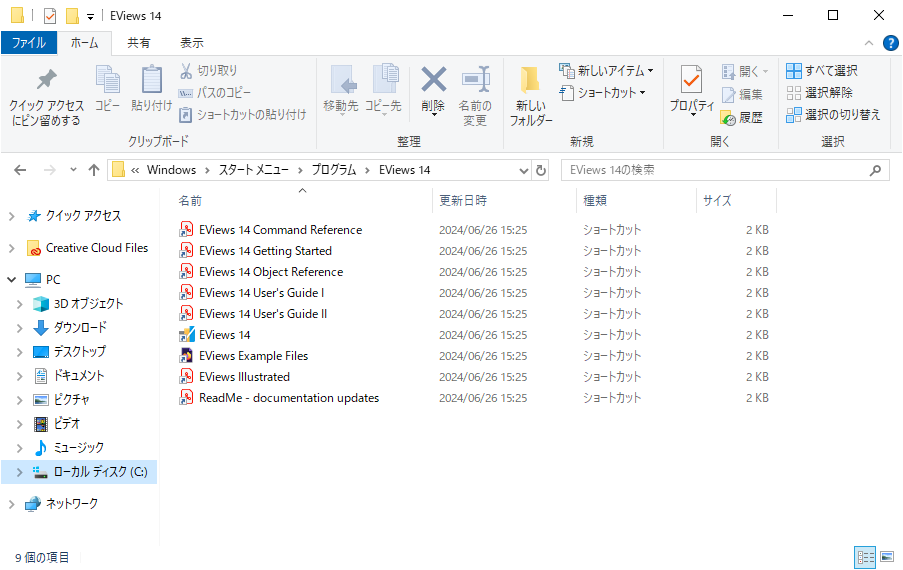The image size is (903, 570).
Task: Switch to large icons view
Action: tap(887, 557)
